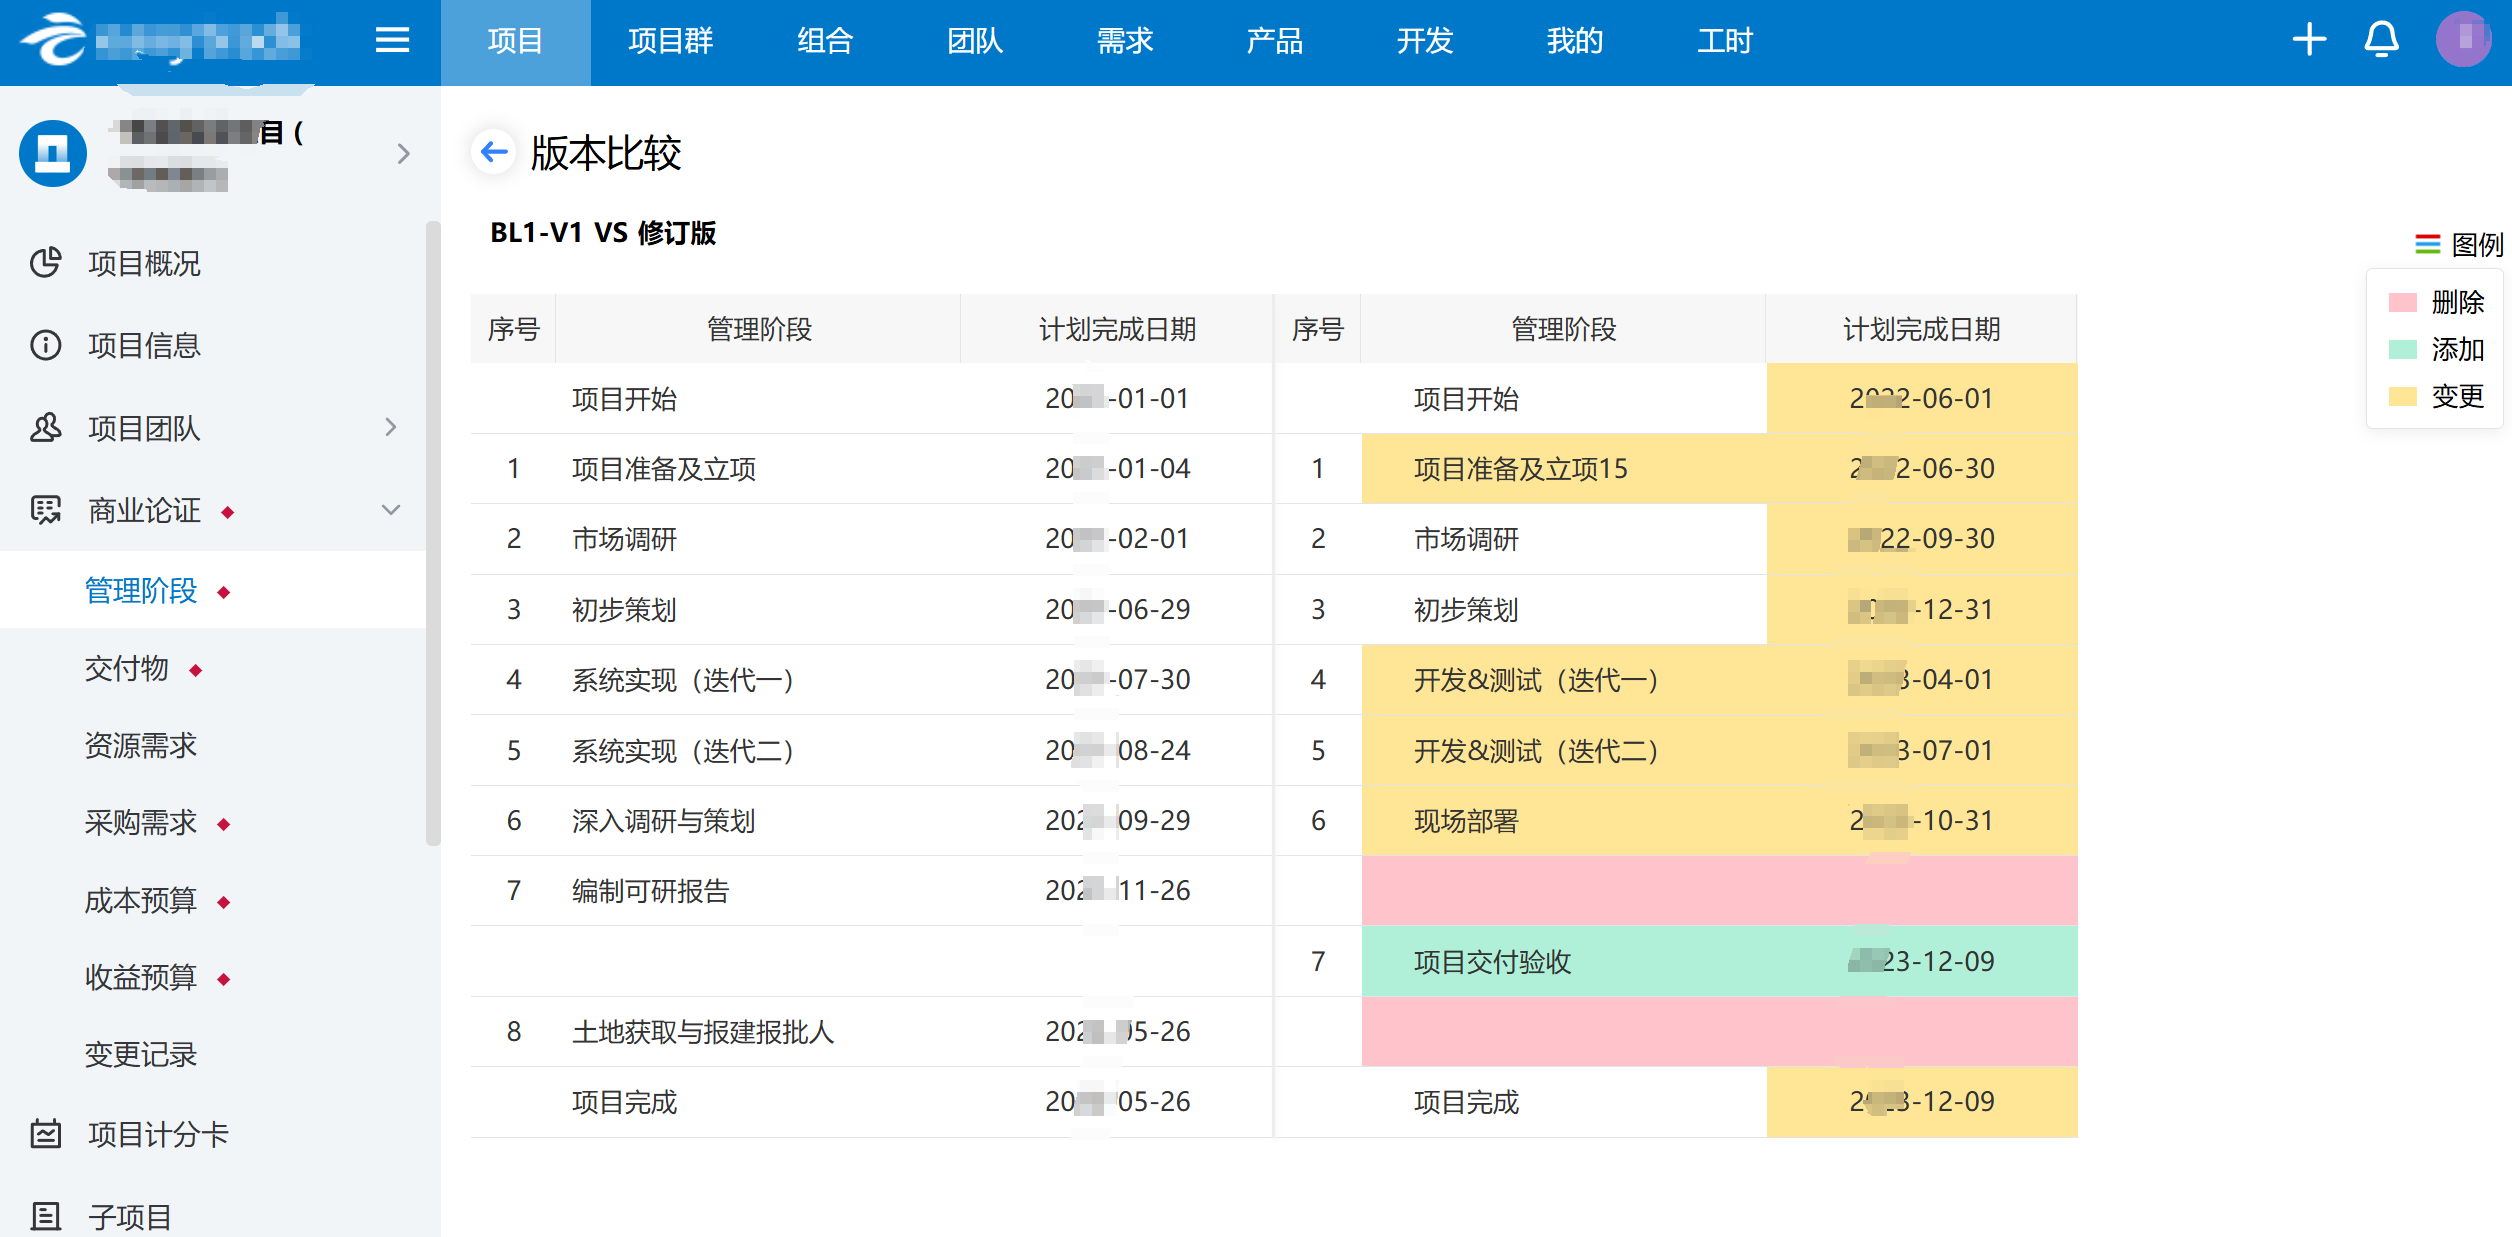The height and width of the screenshot is (1237, 2512).
Task: Click the 项目计分卡 scorecard icon
Action: pyautogui.click(x=46, y=1134)
